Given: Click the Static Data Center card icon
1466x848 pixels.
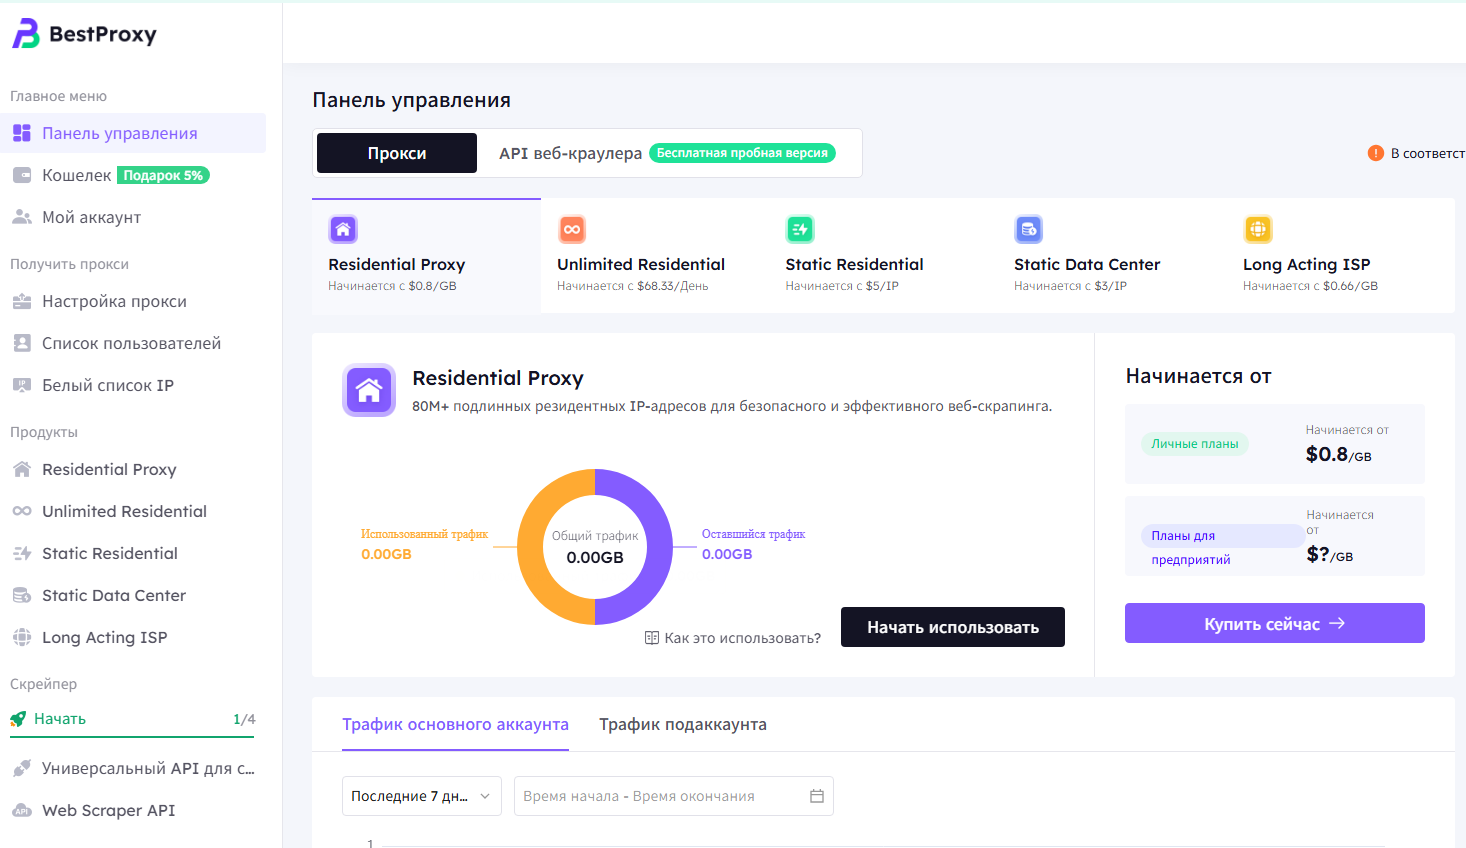Looking at the screenshot, I should (1028, 229).
